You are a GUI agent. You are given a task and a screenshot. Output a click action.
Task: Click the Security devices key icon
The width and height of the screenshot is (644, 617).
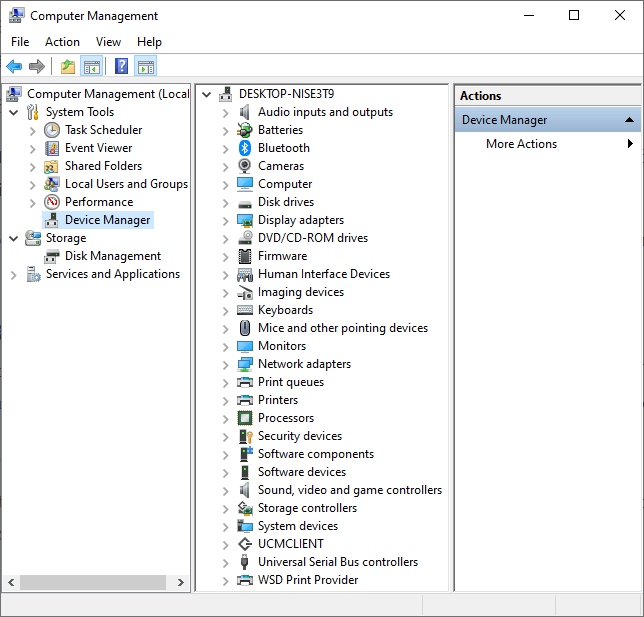[x=245, y=436]
